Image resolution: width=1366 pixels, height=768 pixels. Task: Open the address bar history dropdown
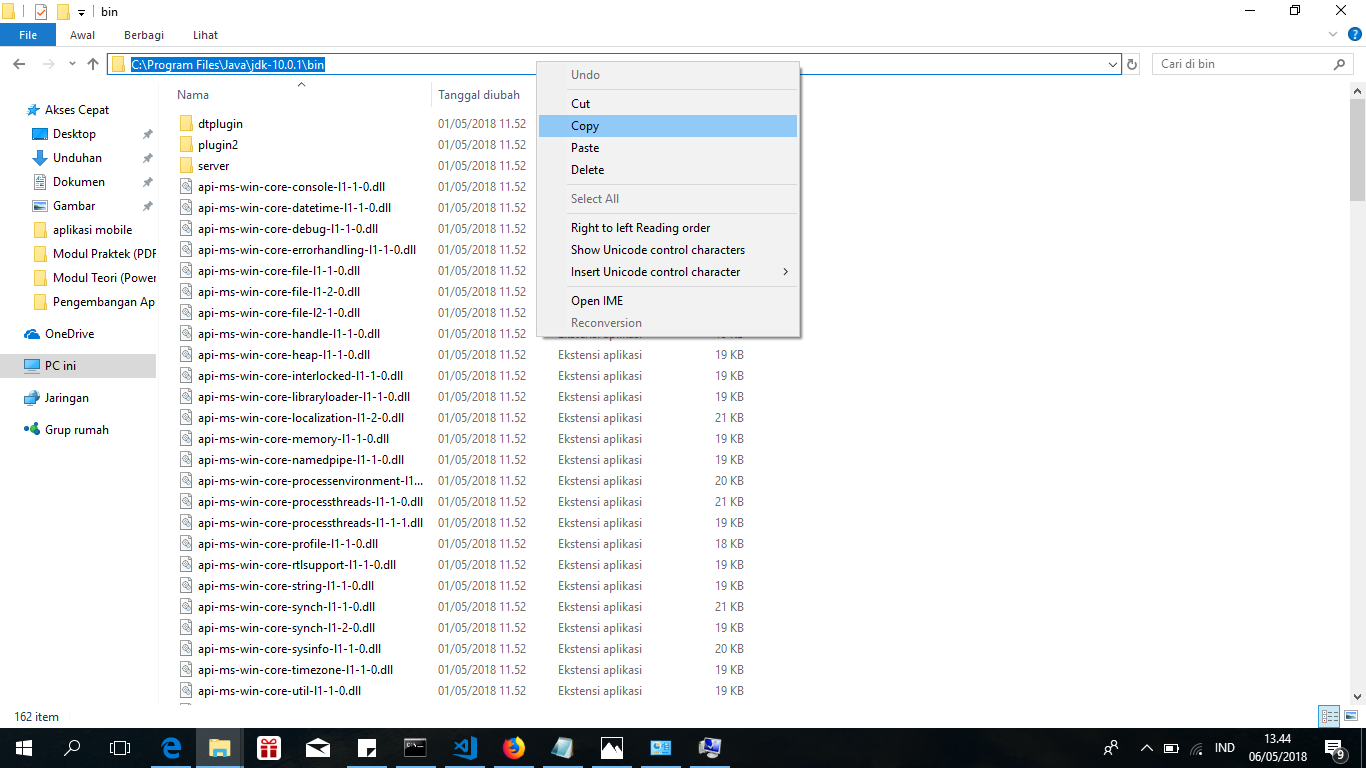tap(1113, 63)
